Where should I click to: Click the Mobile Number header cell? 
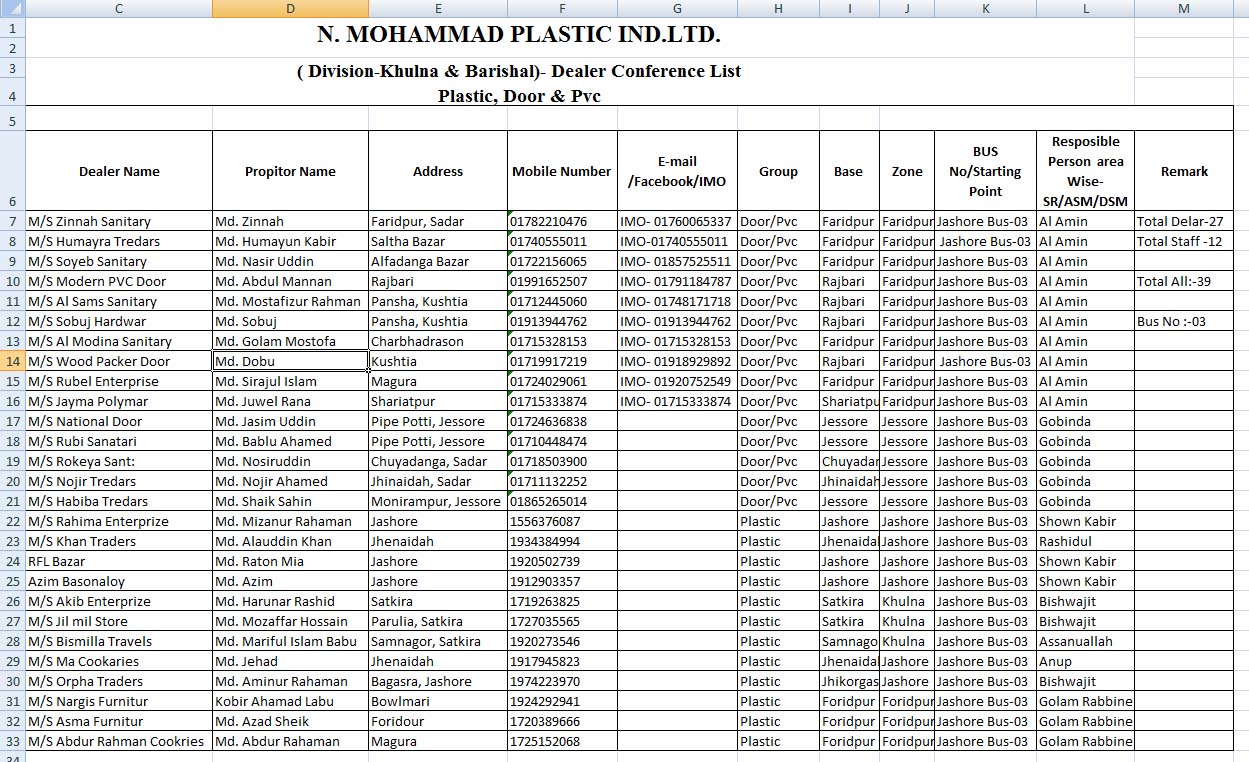[561, 171]
